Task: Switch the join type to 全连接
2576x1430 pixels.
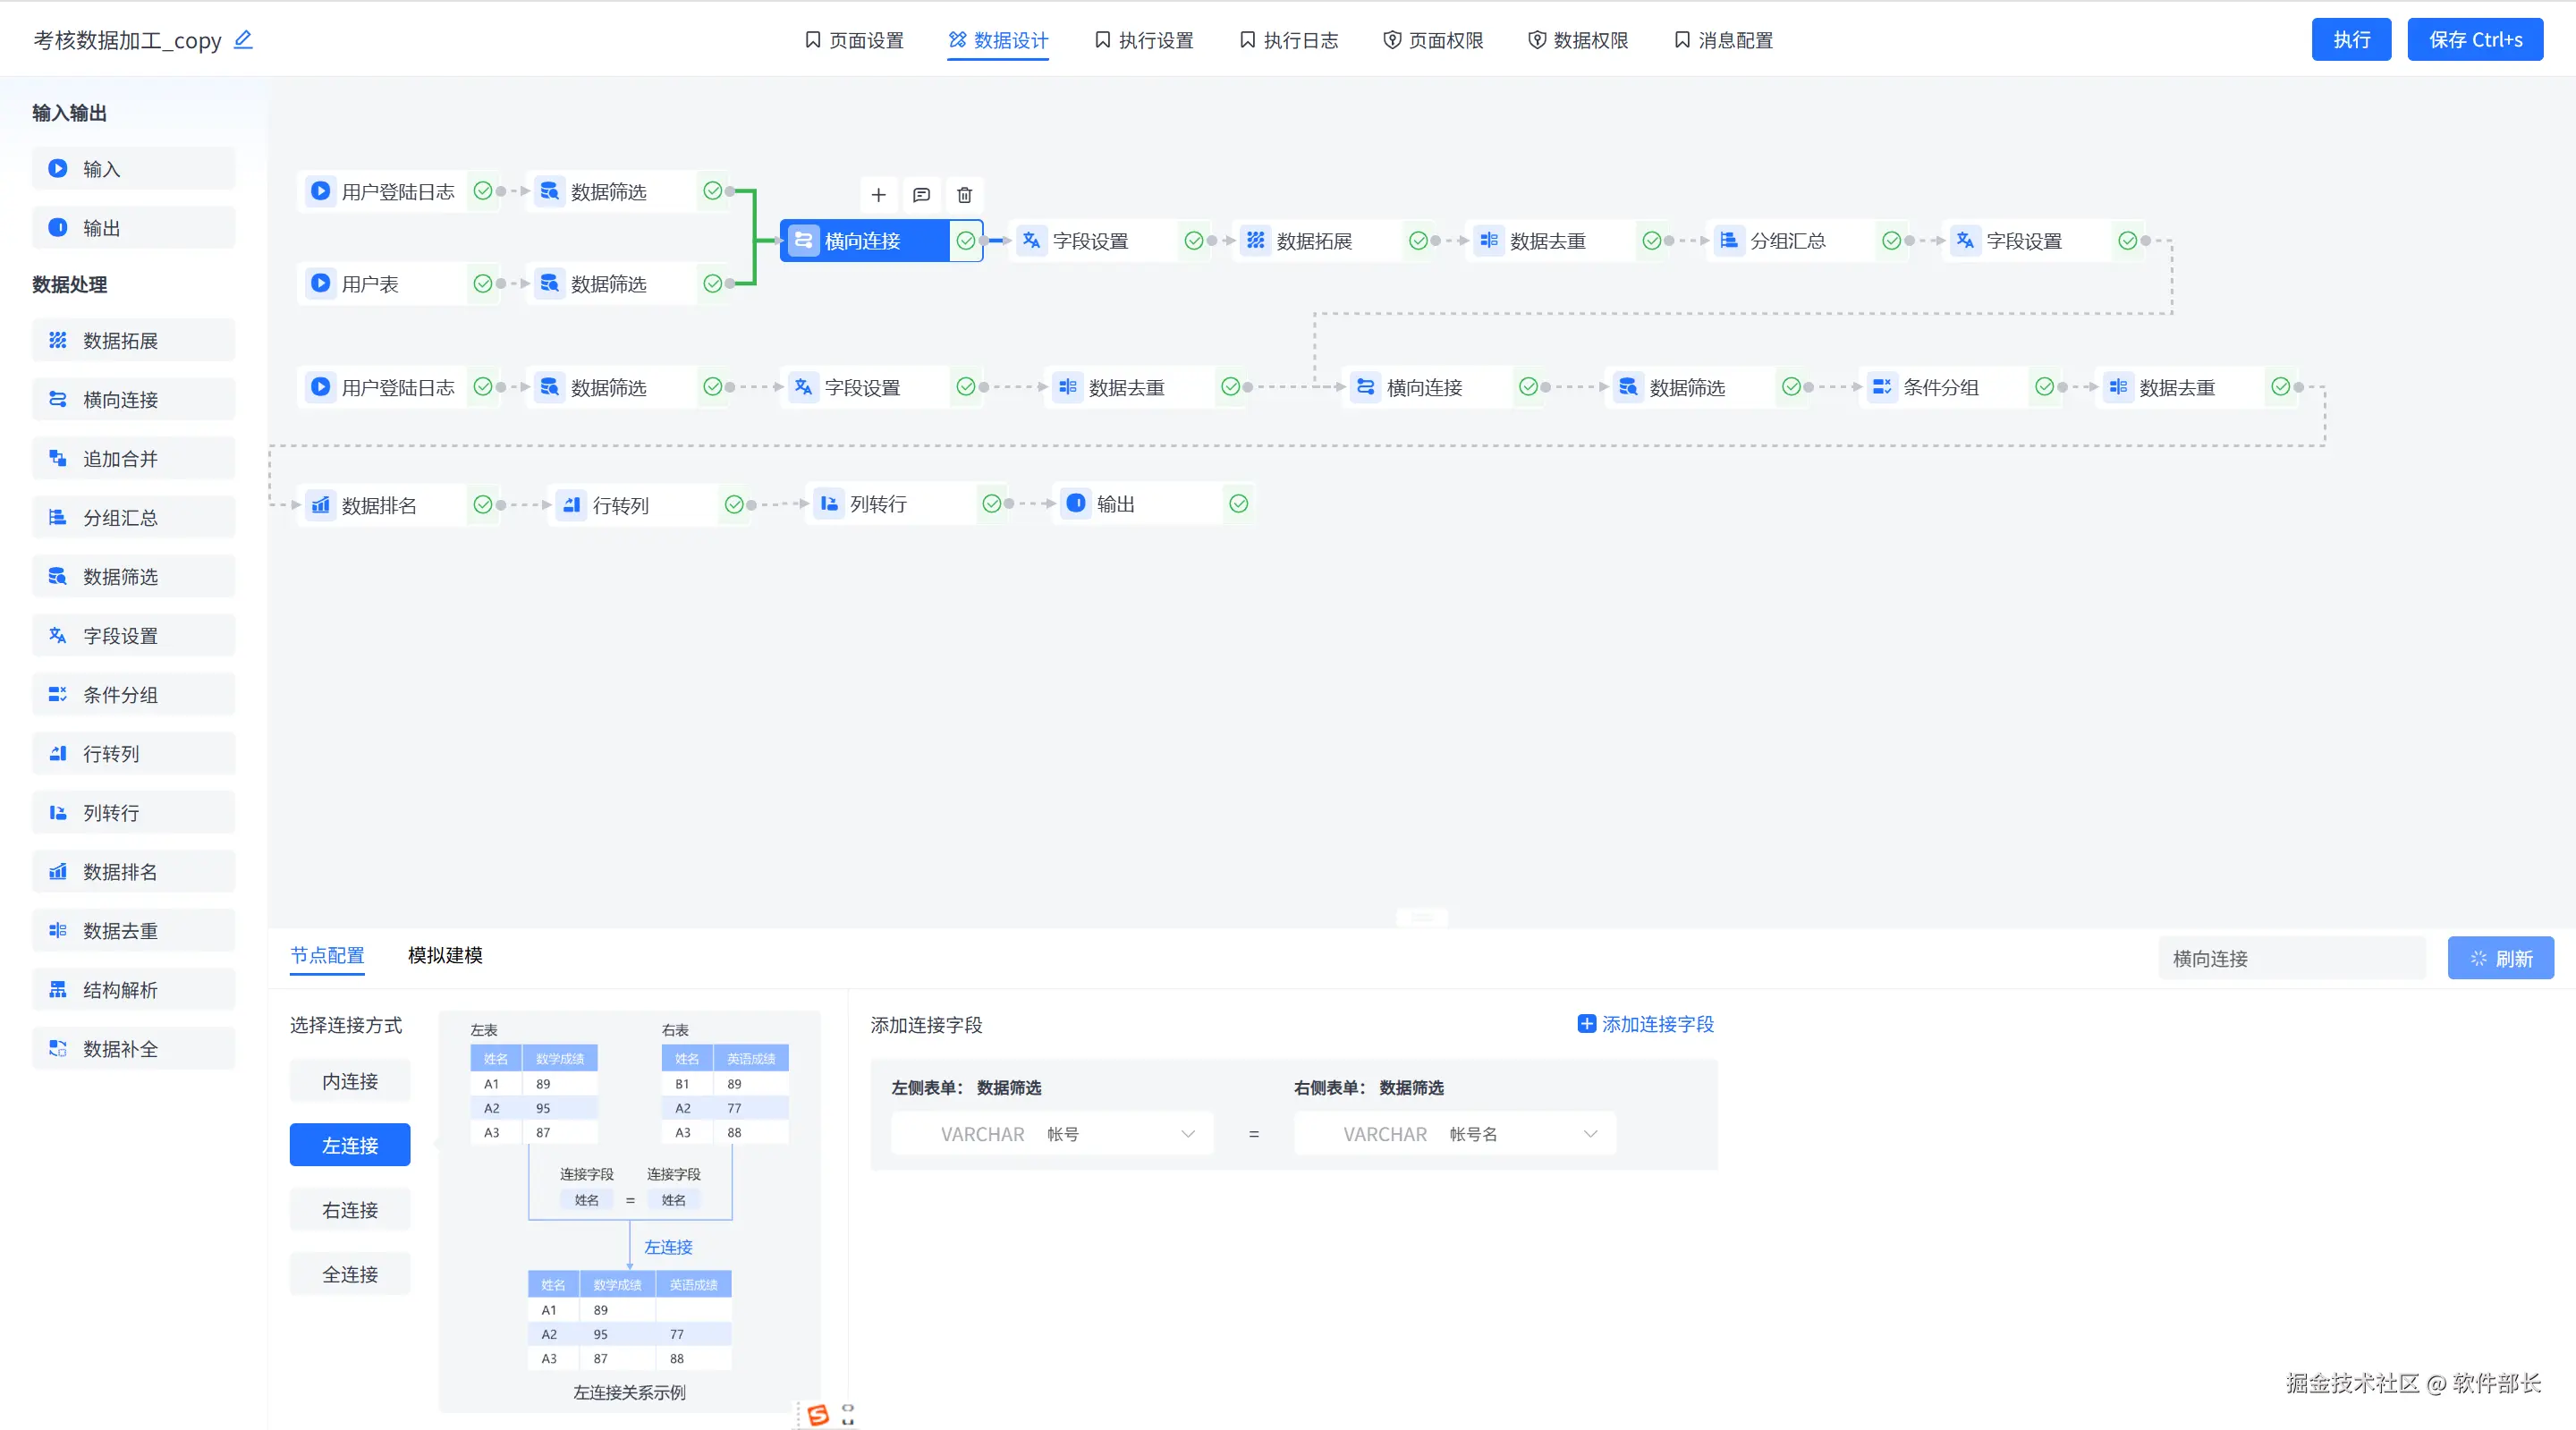Action: [x=350, y=1274]
